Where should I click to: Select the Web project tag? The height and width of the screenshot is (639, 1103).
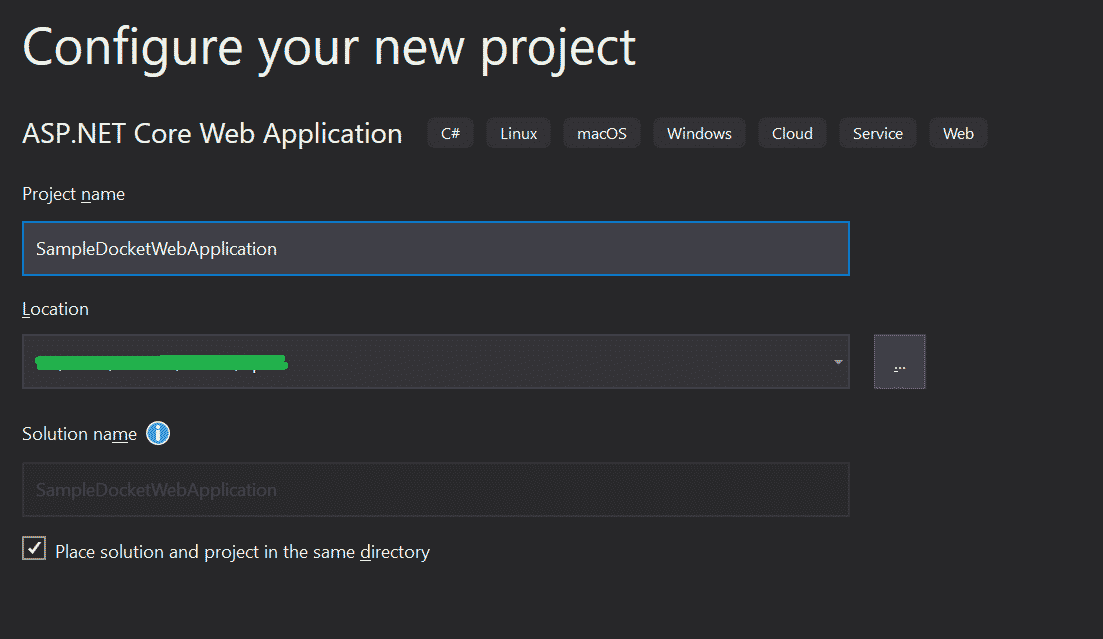click(957, 132)
